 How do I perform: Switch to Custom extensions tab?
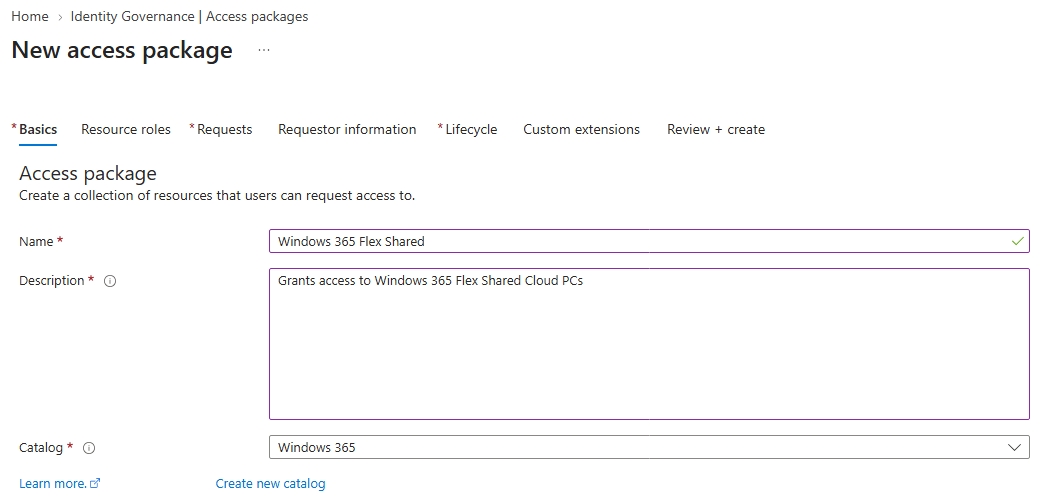pos(581,129)
